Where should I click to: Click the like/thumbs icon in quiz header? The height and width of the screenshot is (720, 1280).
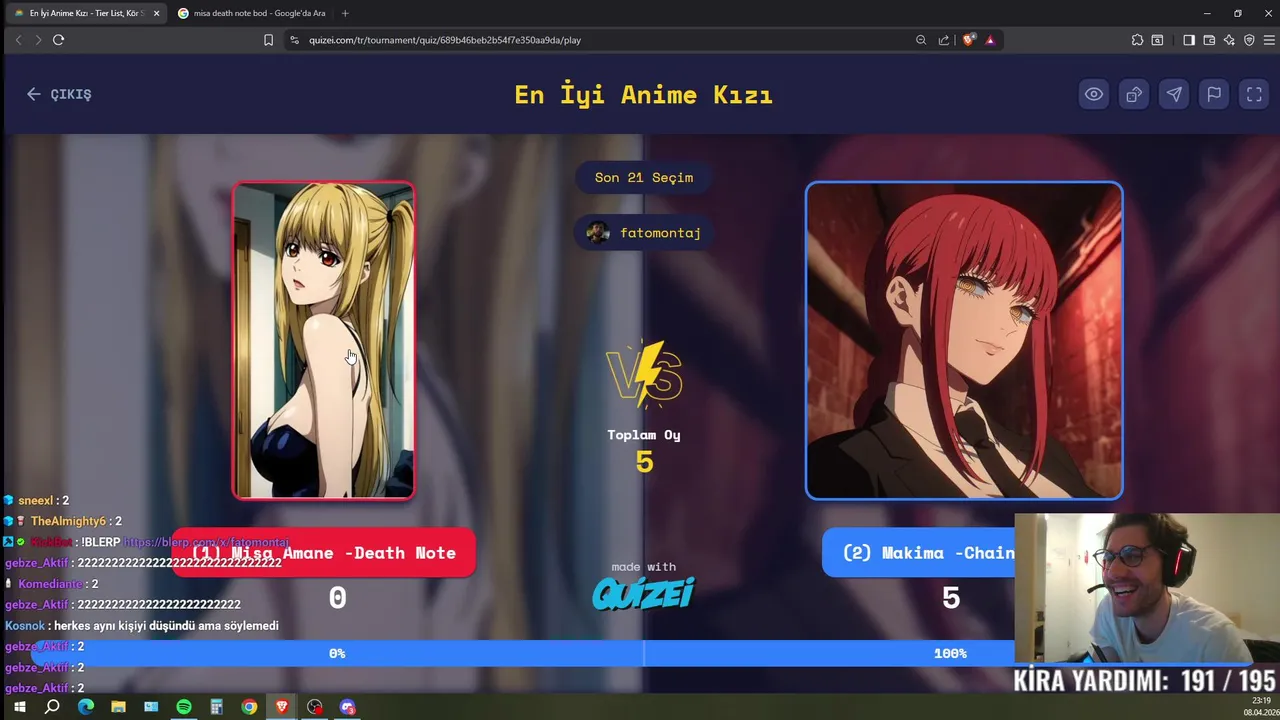[x=1134, y=94]
